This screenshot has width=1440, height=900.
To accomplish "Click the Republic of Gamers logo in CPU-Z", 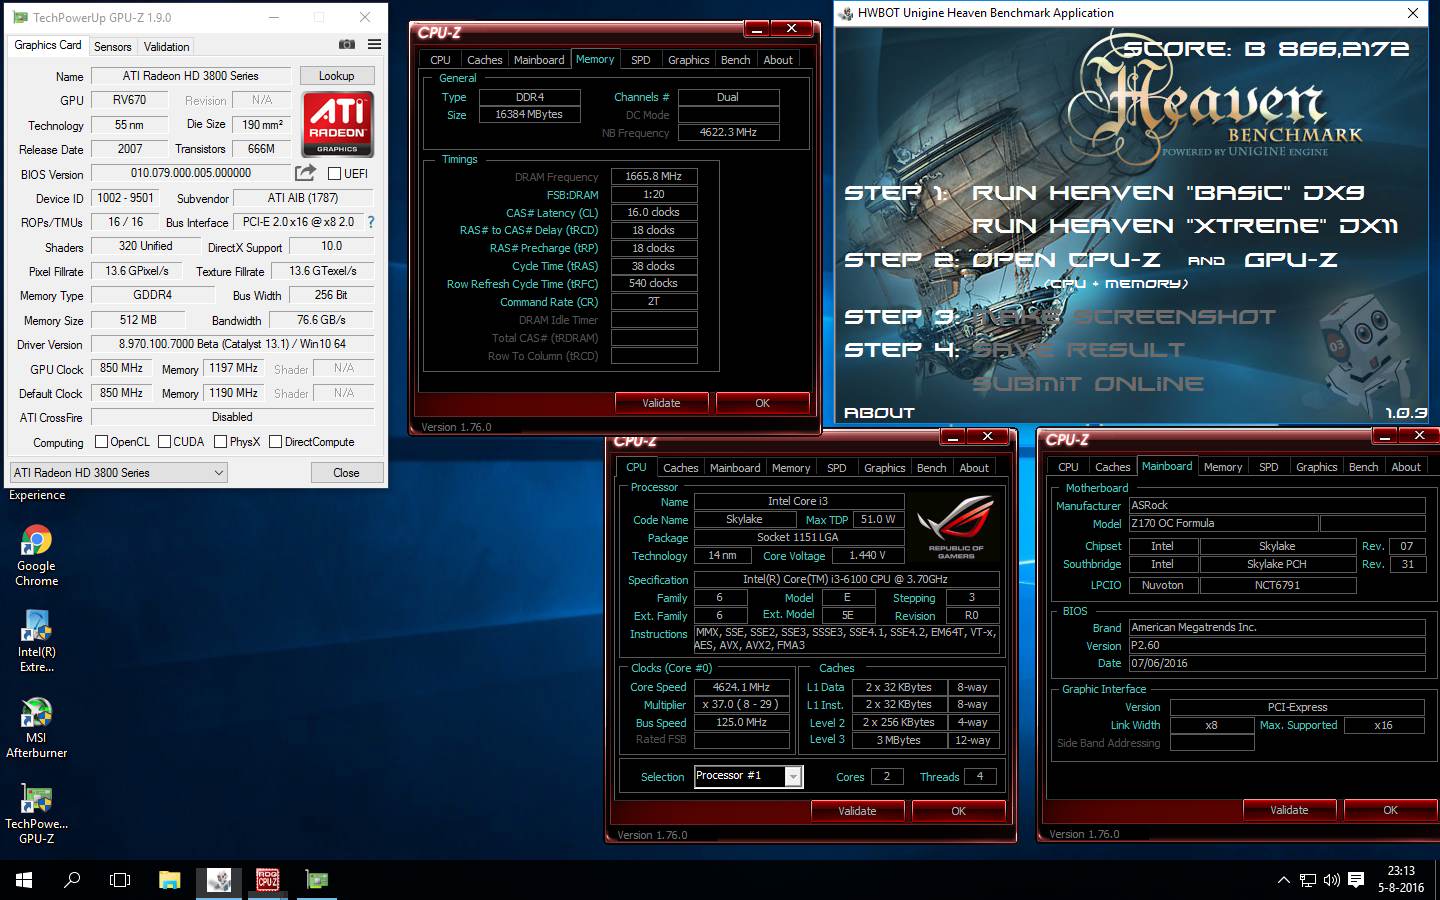I will tap(956, 527).
